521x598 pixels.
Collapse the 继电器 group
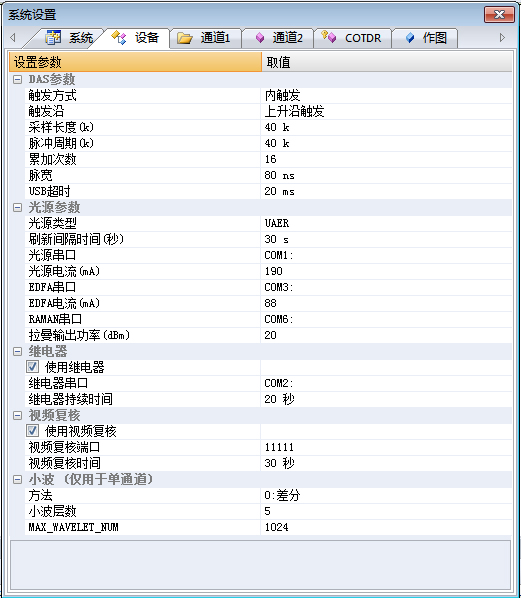coord(18,351)
